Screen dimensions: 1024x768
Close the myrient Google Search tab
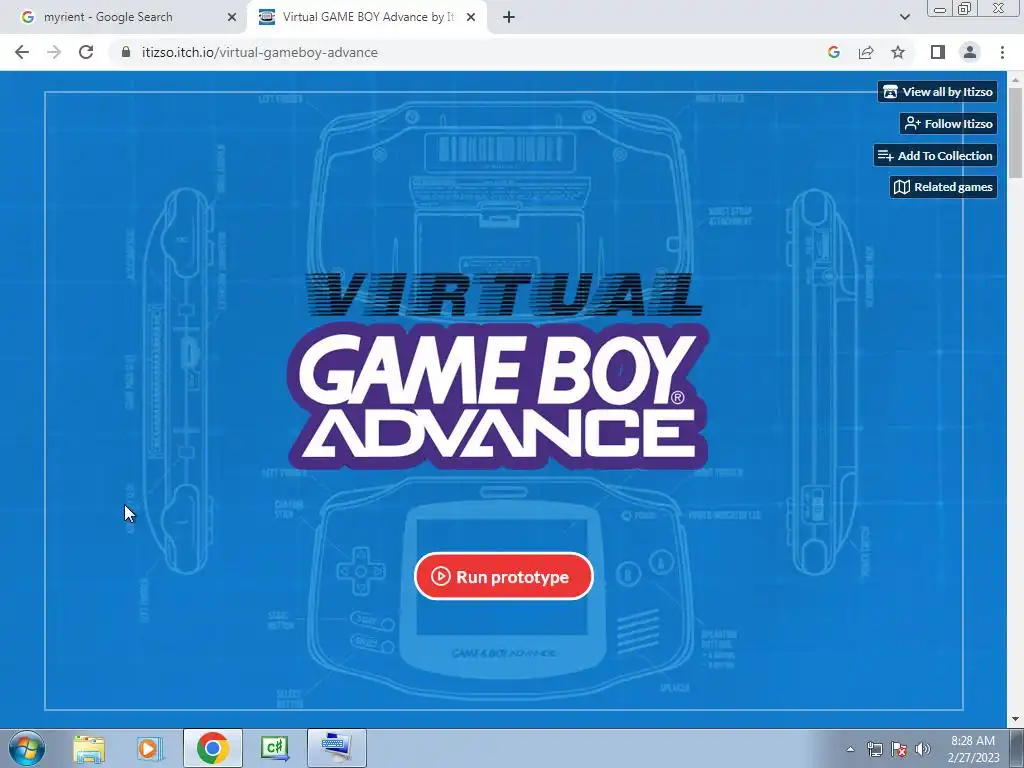(x=232, y=18)
